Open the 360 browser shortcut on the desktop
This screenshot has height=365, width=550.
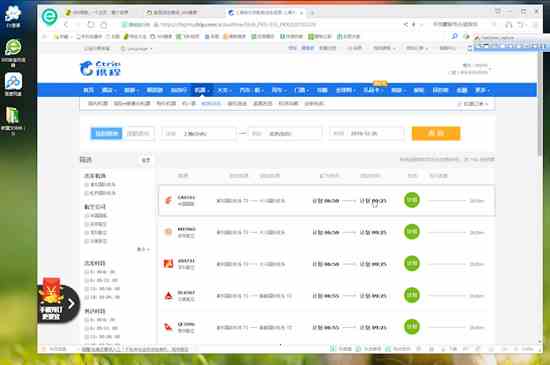coord(13,53)
